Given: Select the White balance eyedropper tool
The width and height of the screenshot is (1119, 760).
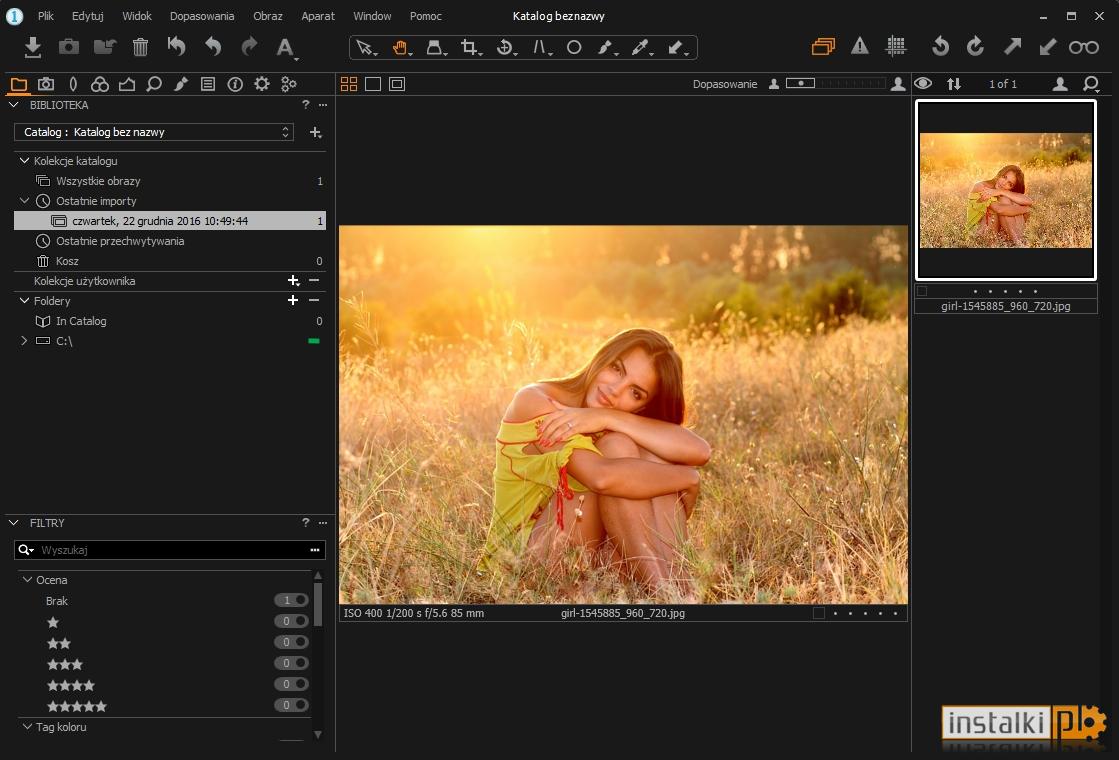Looking at the screenshot, I should pos(640,48).
